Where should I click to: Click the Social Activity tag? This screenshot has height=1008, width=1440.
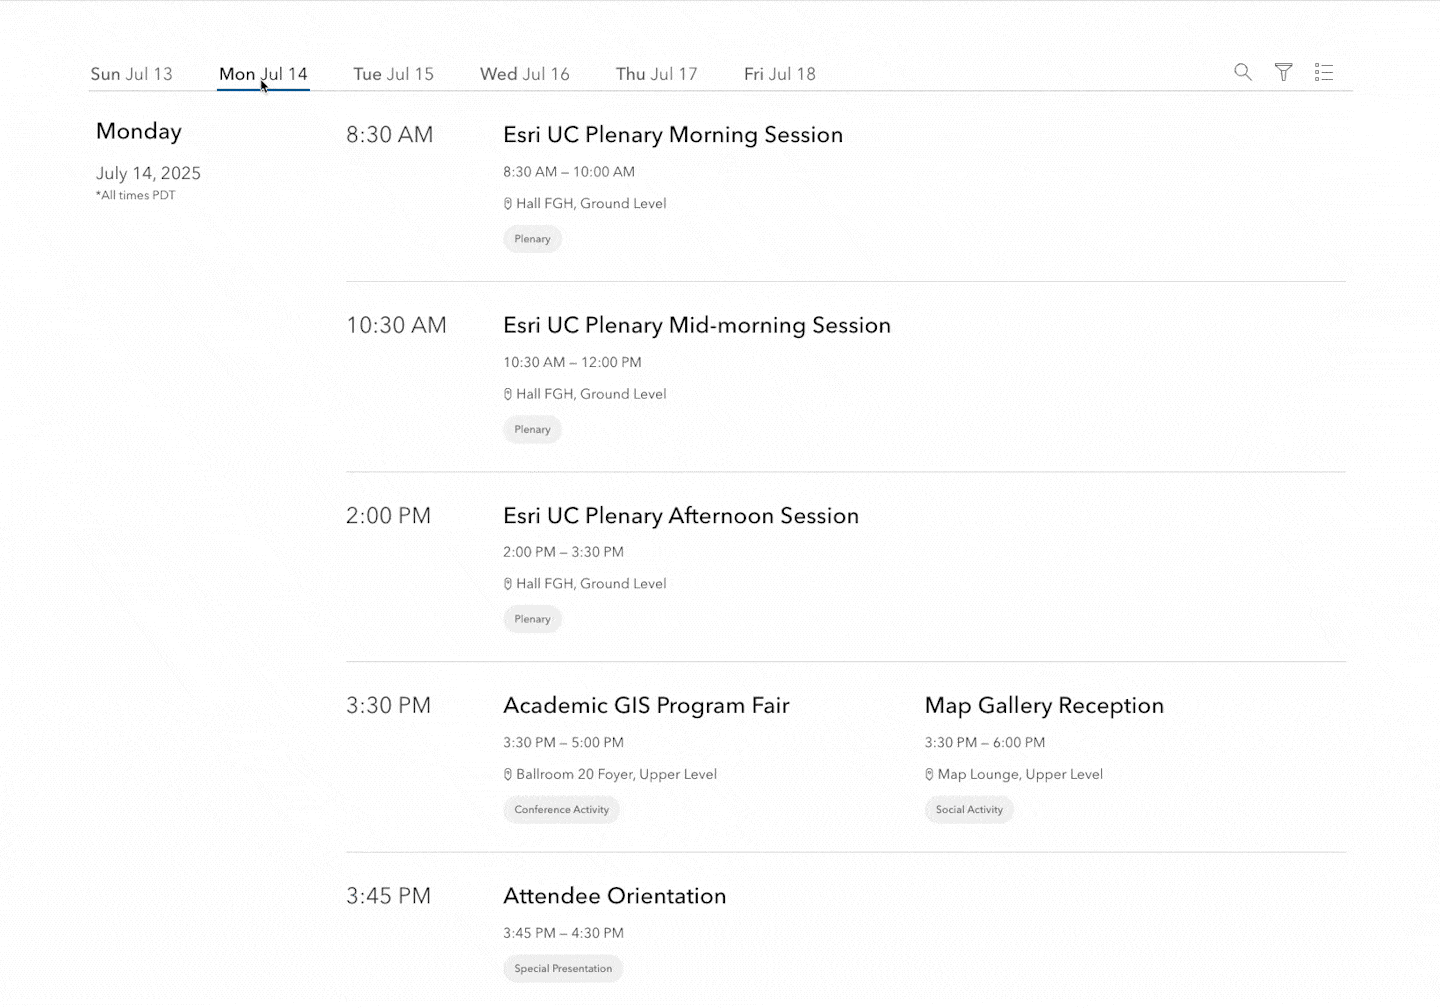tap(969, 810)
